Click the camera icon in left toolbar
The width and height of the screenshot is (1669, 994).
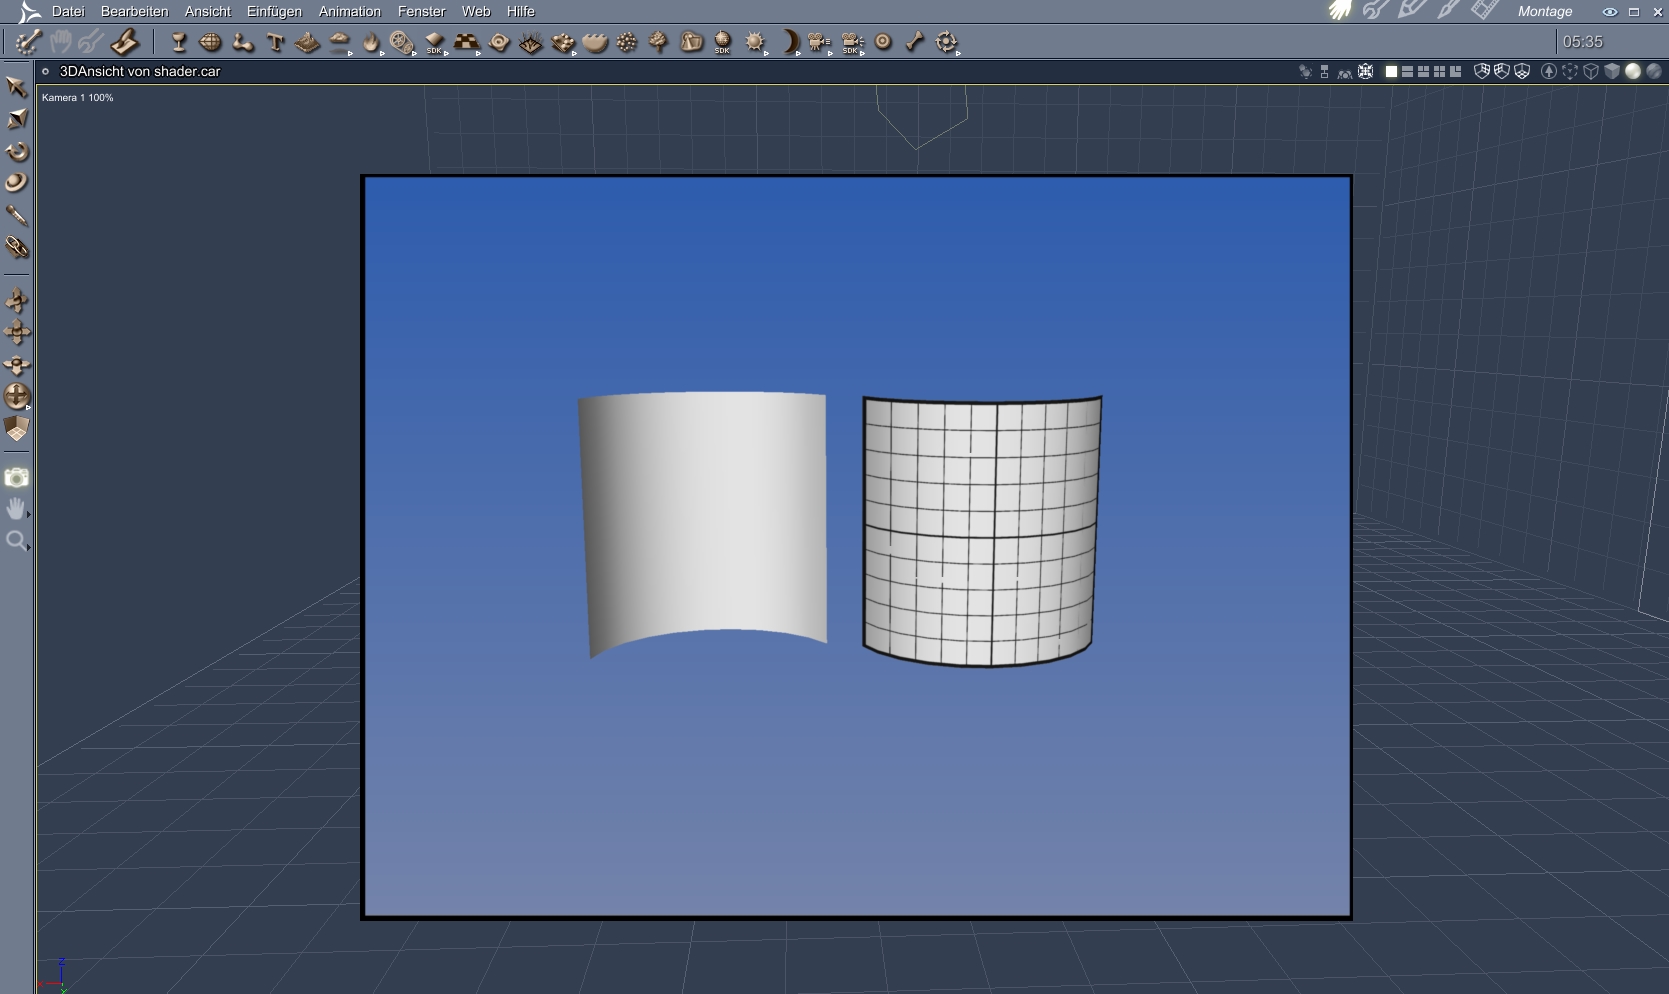coord(17,478)
